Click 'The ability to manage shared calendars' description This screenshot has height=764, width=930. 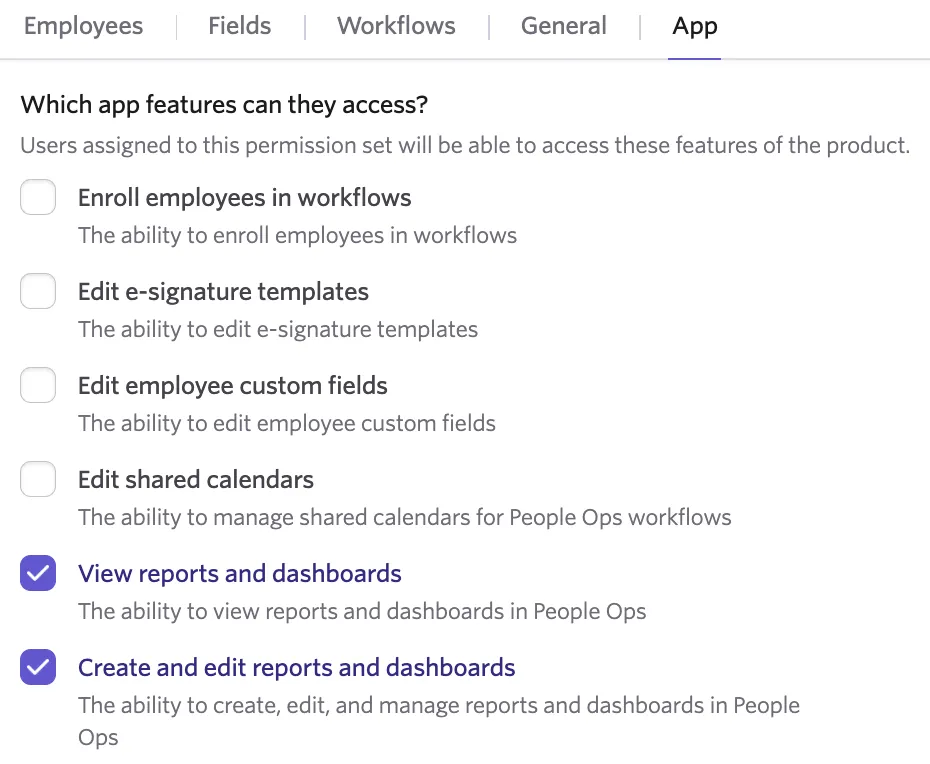tap(405, 517)
